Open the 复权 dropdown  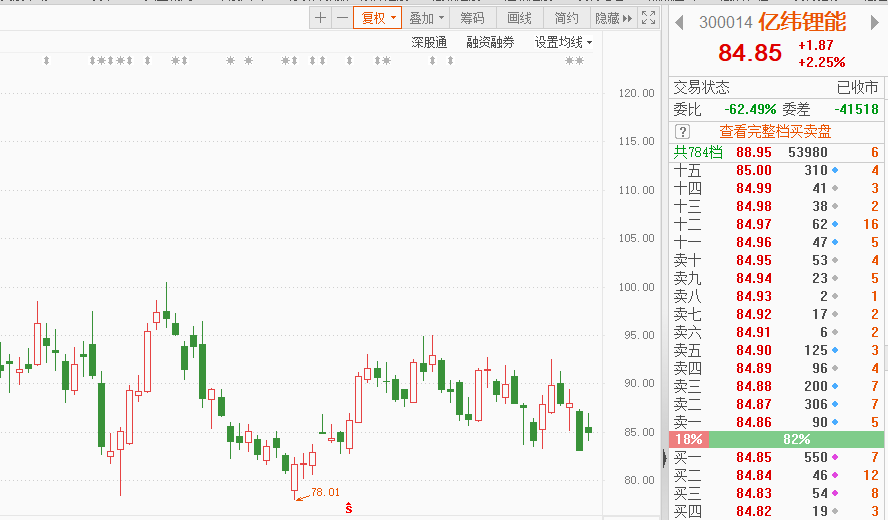378,18
